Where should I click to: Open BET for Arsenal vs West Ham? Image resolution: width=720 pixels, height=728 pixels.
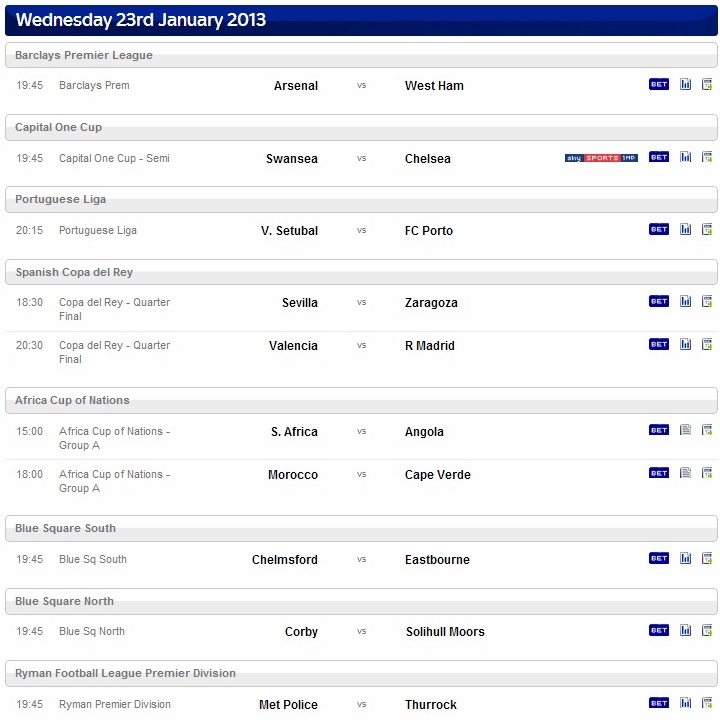[658, 84]
